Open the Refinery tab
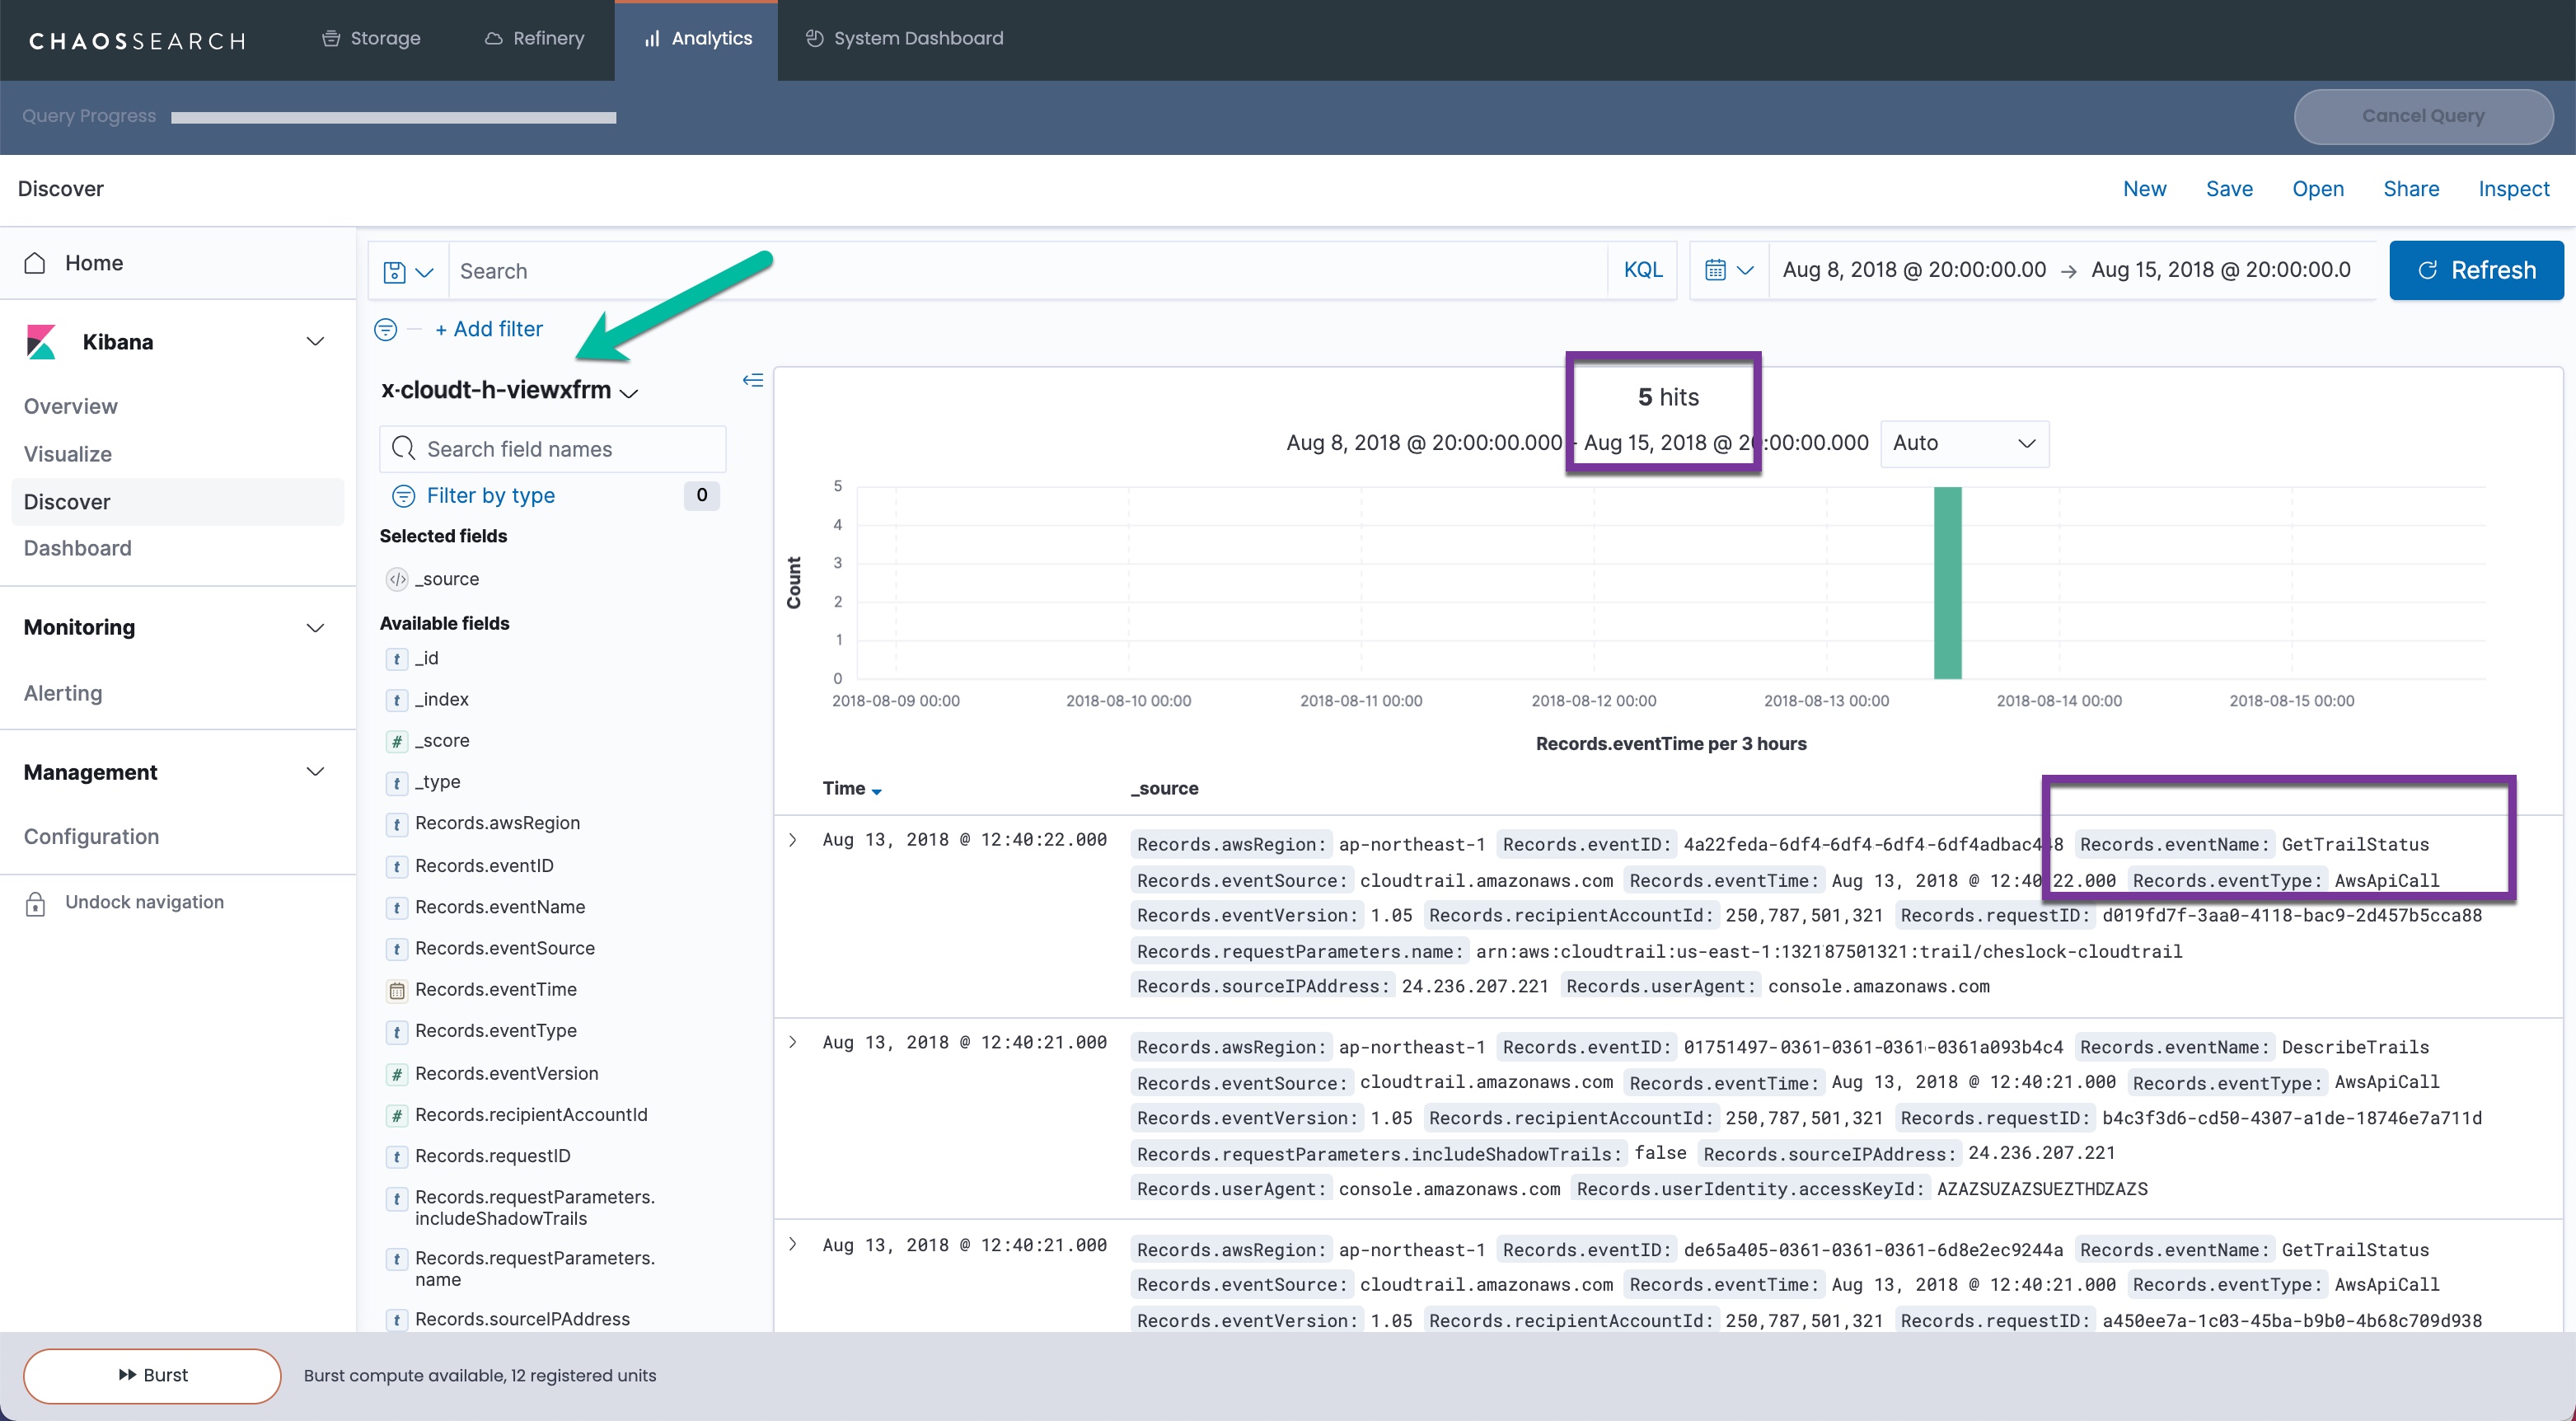Viewport: 2576px width, 1421px height. coord(534,38)
